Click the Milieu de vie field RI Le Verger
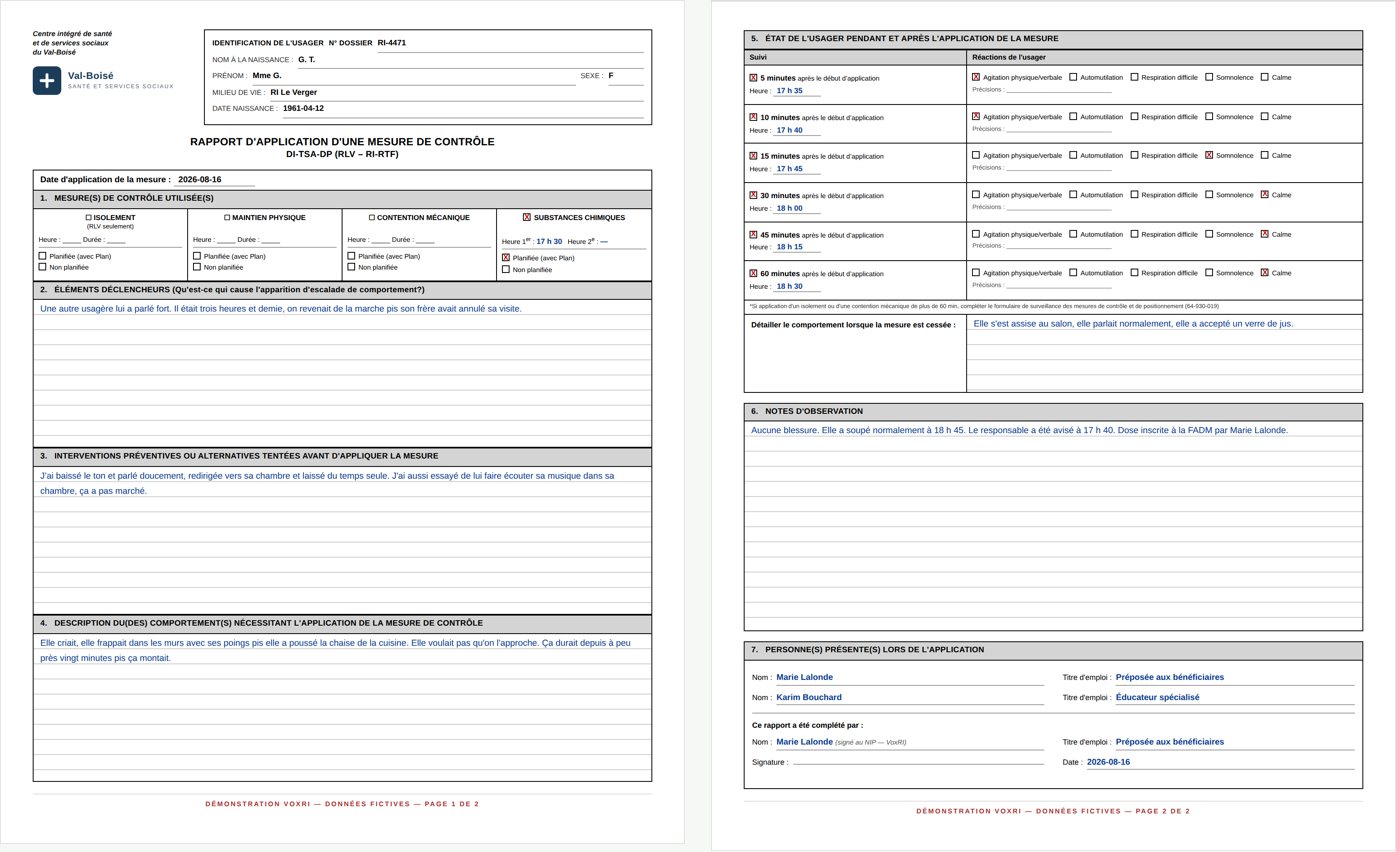 coord(456,92)
